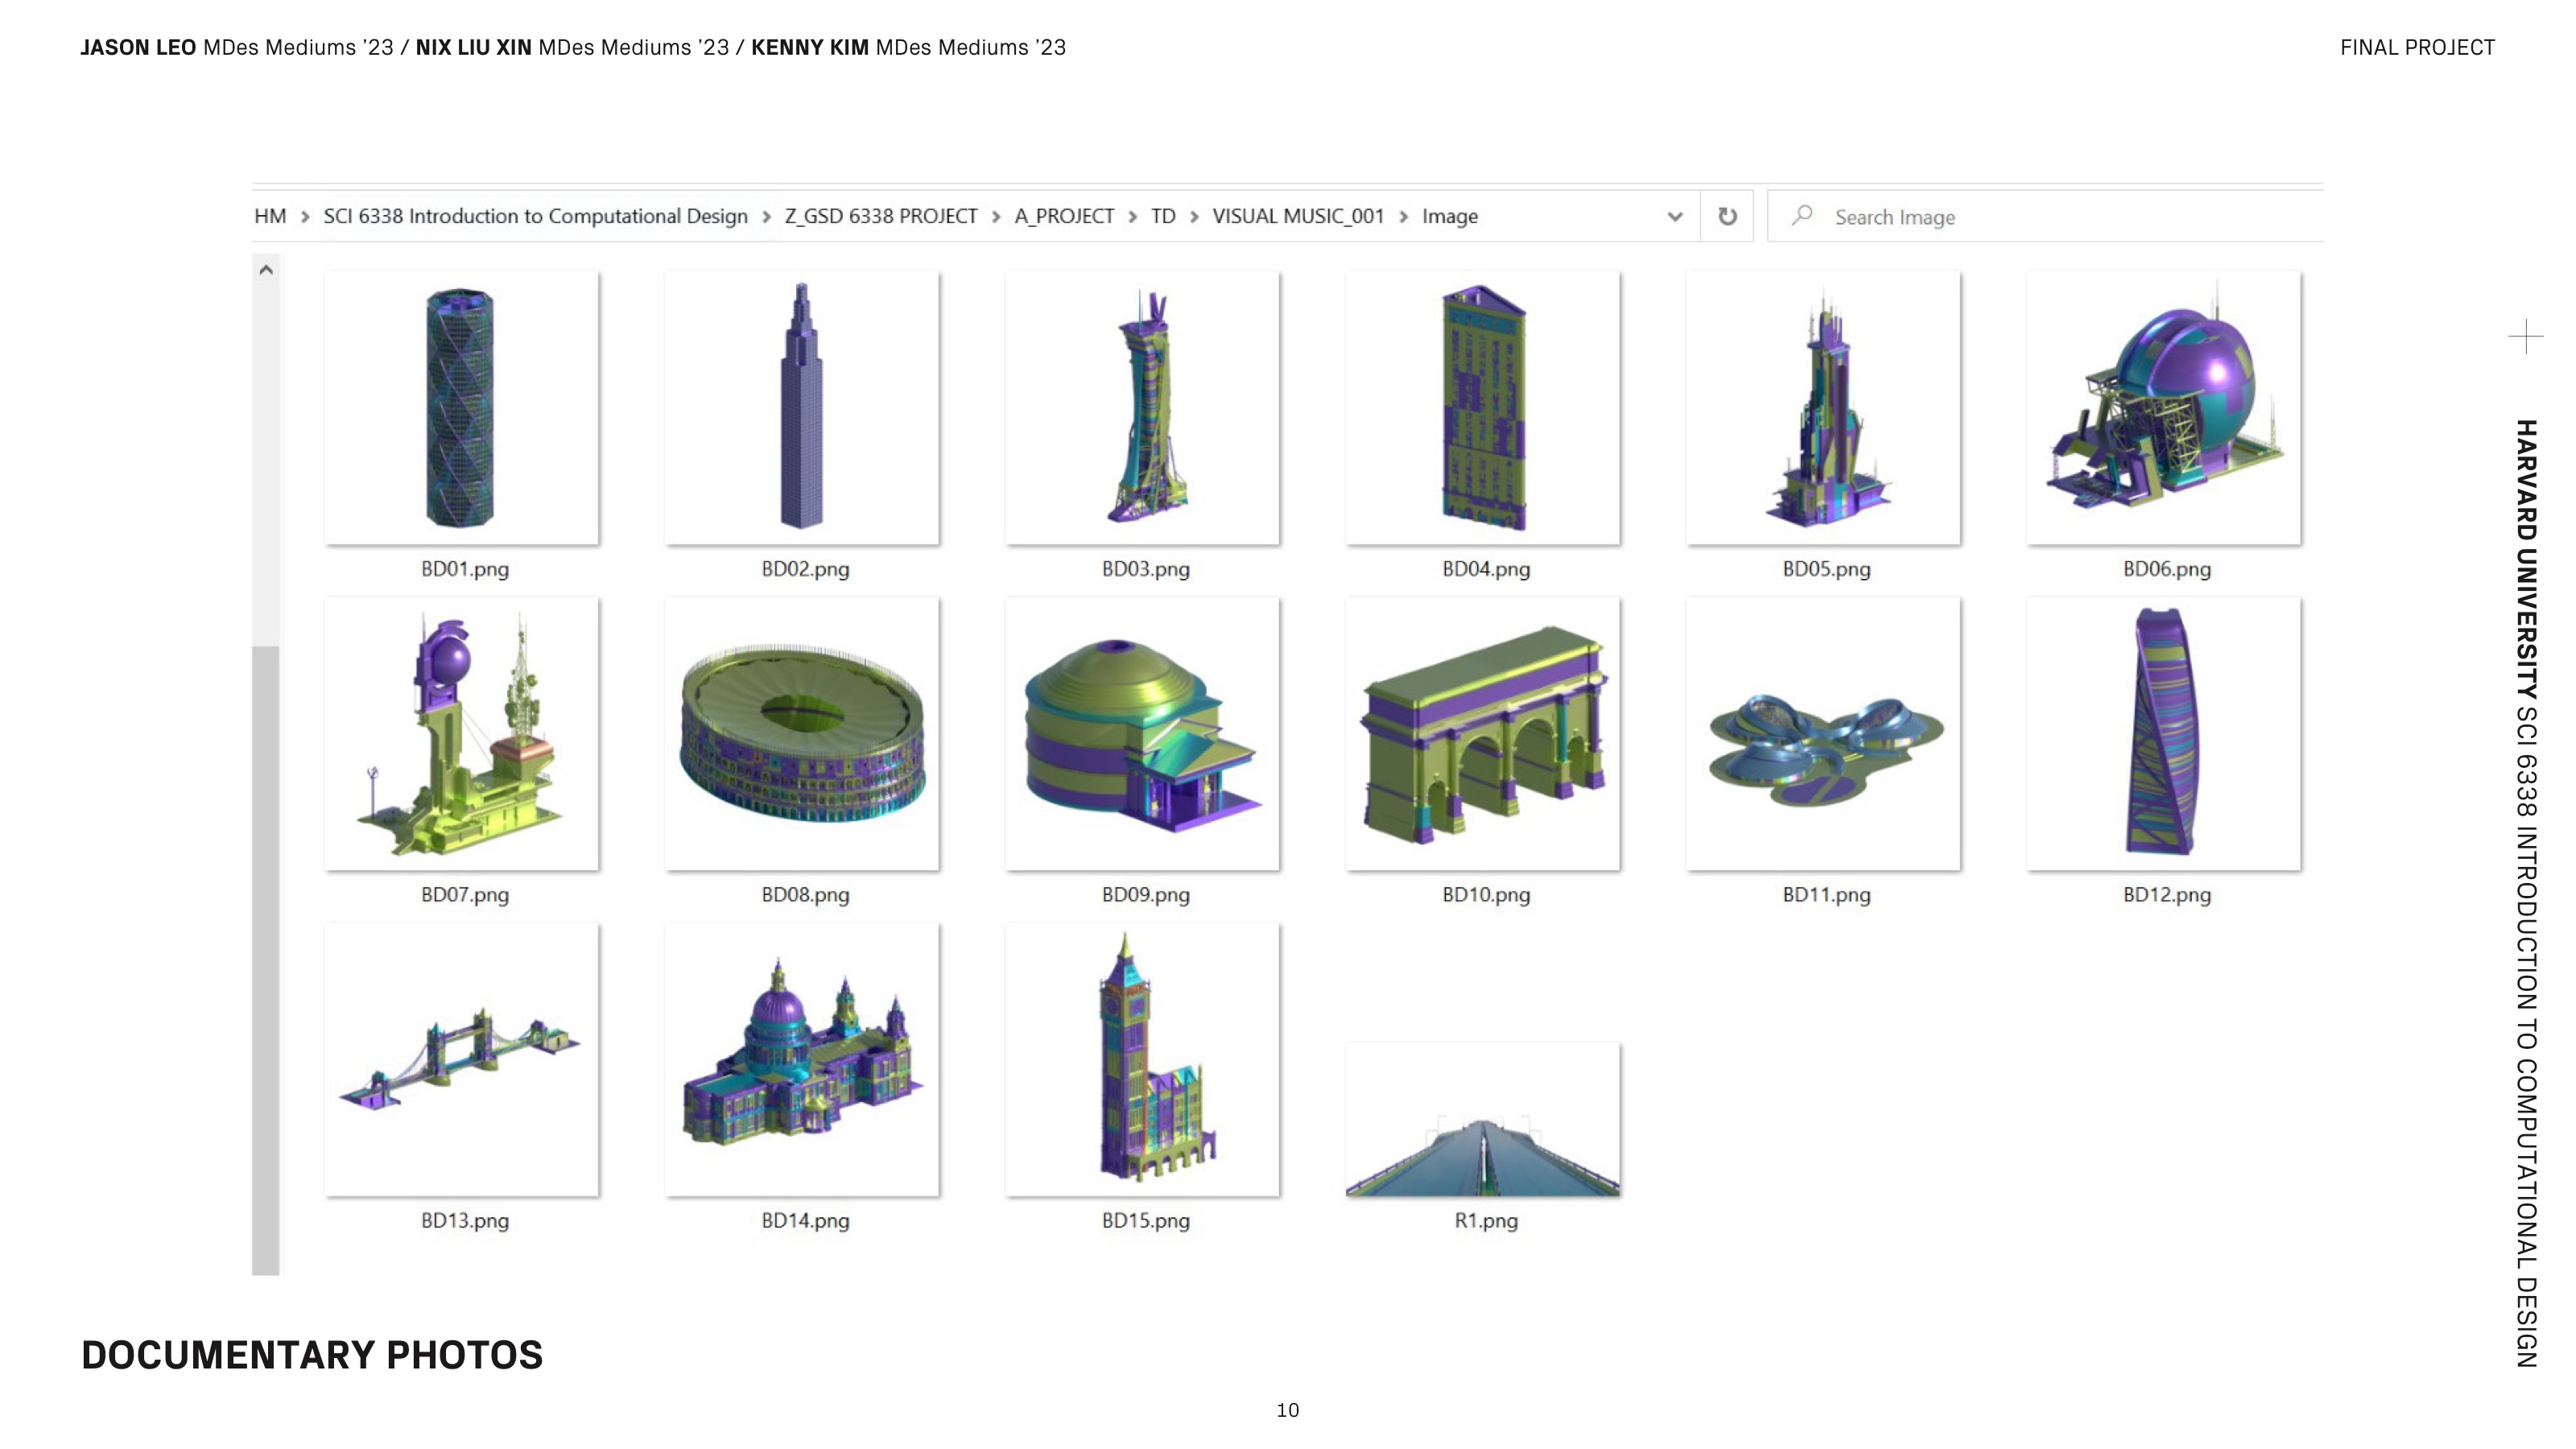
Task: Select the BD14.png cathedral thumbnail
Action: [802, 1060]
